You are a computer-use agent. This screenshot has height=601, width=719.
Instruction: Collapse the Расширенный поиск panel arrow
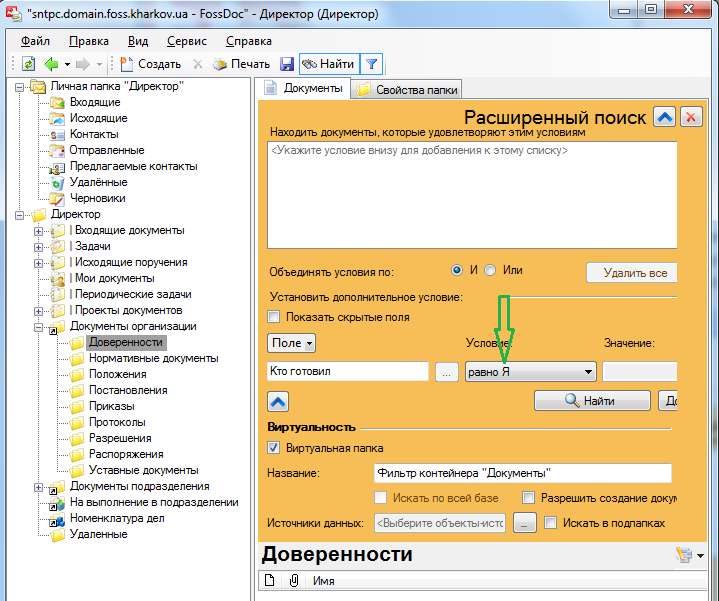pos(664,117)
